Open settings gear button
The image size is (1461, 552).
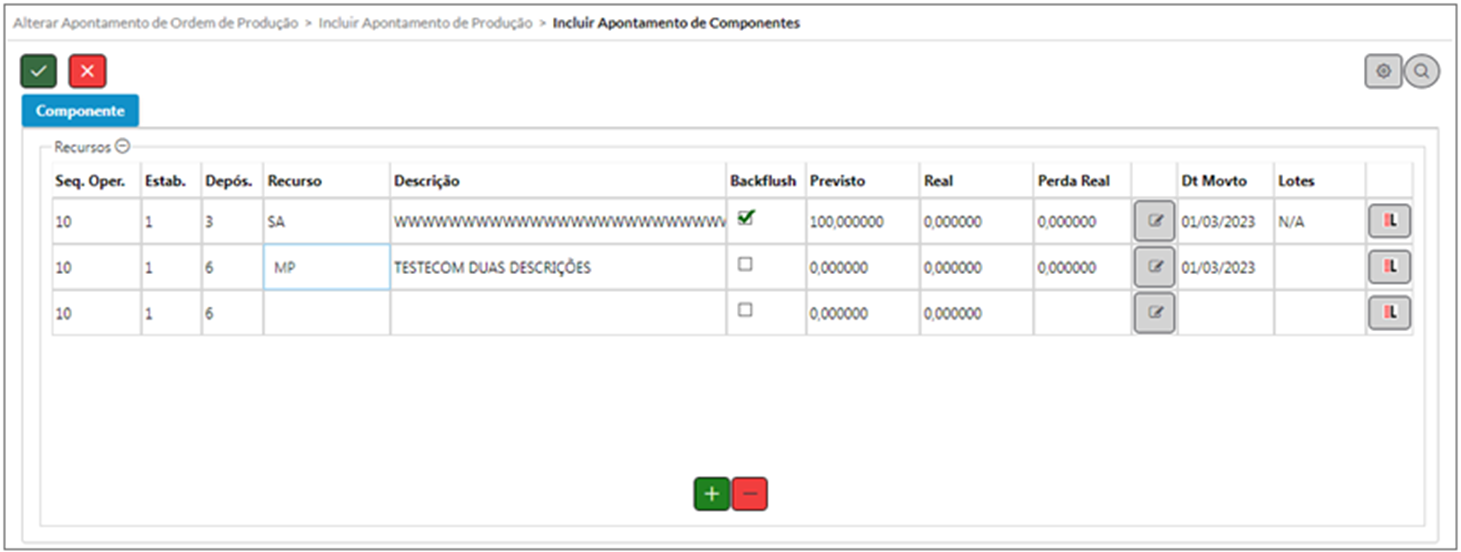pyautogui.click(x=1384, y=71)
